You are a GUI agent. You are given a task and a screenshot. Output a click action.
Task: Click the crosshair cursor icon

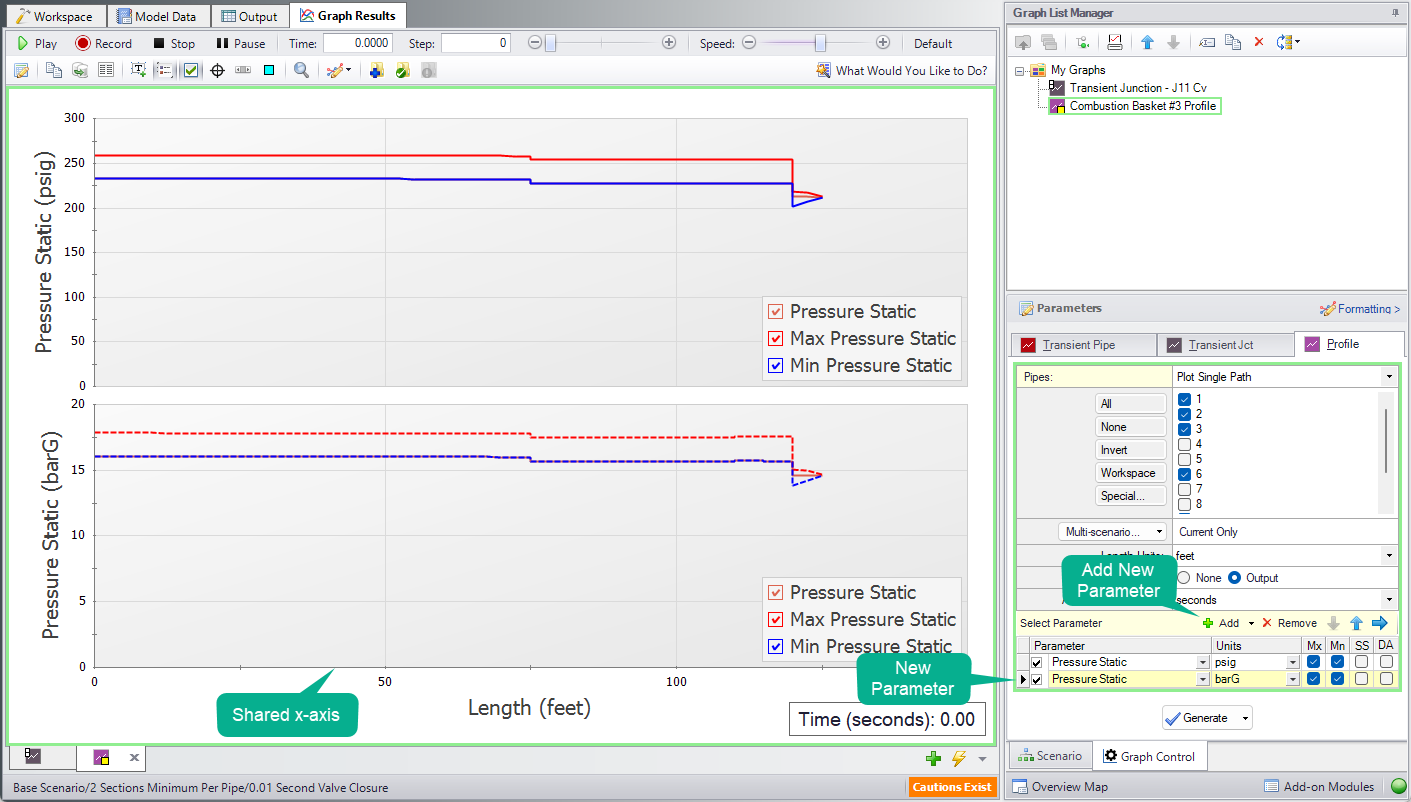(x=217, y=70)
